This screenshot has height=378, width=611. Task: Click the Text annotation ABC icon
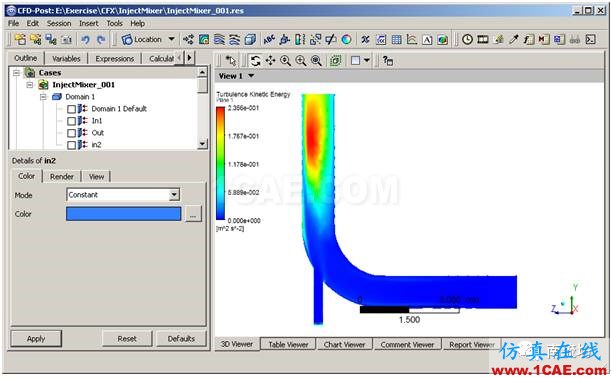pos(269,39)
